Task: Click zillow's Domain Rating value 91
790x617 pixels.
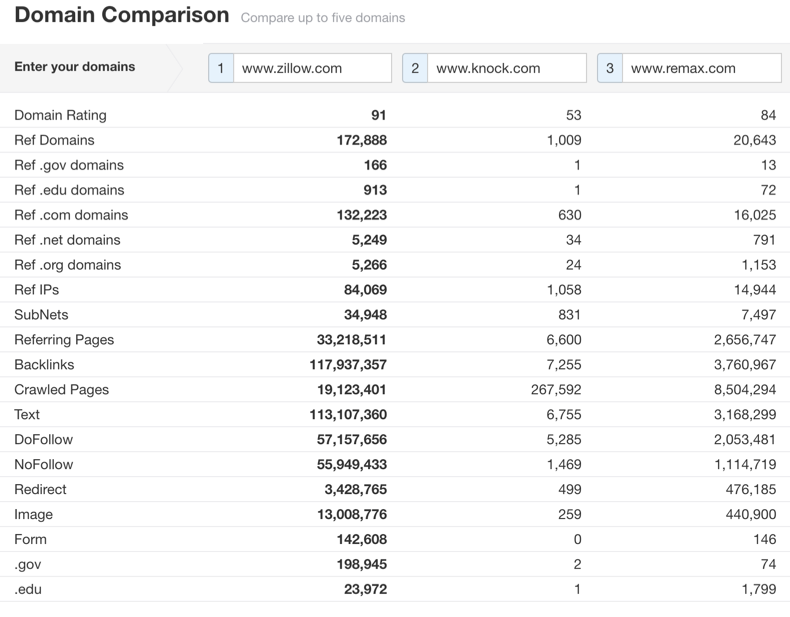Action: [x=378, y=115]
